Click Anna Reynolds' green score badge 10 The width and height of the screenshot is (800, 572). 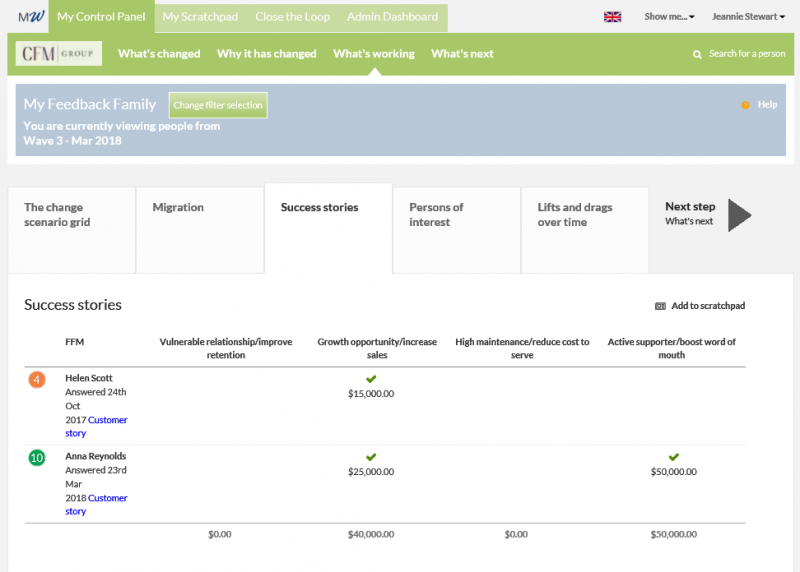click(x=37, y=458)
